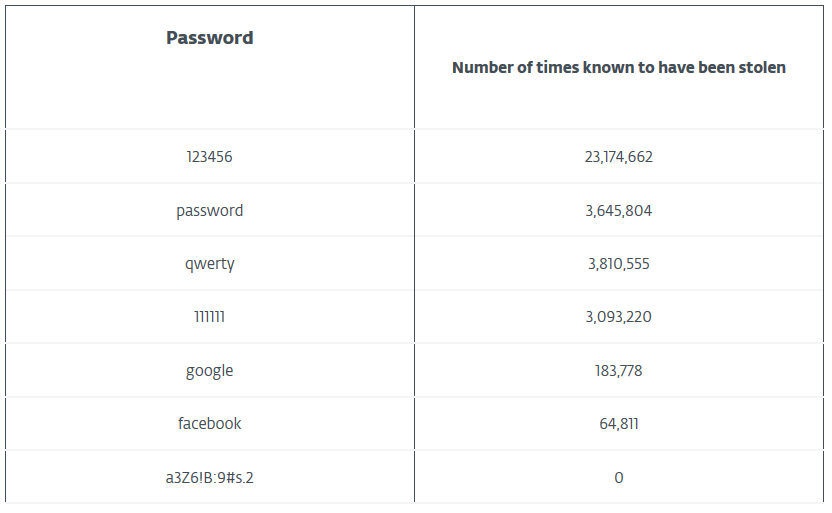832x513 pixels.
Task: Select the qwerty password cell
Action: (209, 264)
